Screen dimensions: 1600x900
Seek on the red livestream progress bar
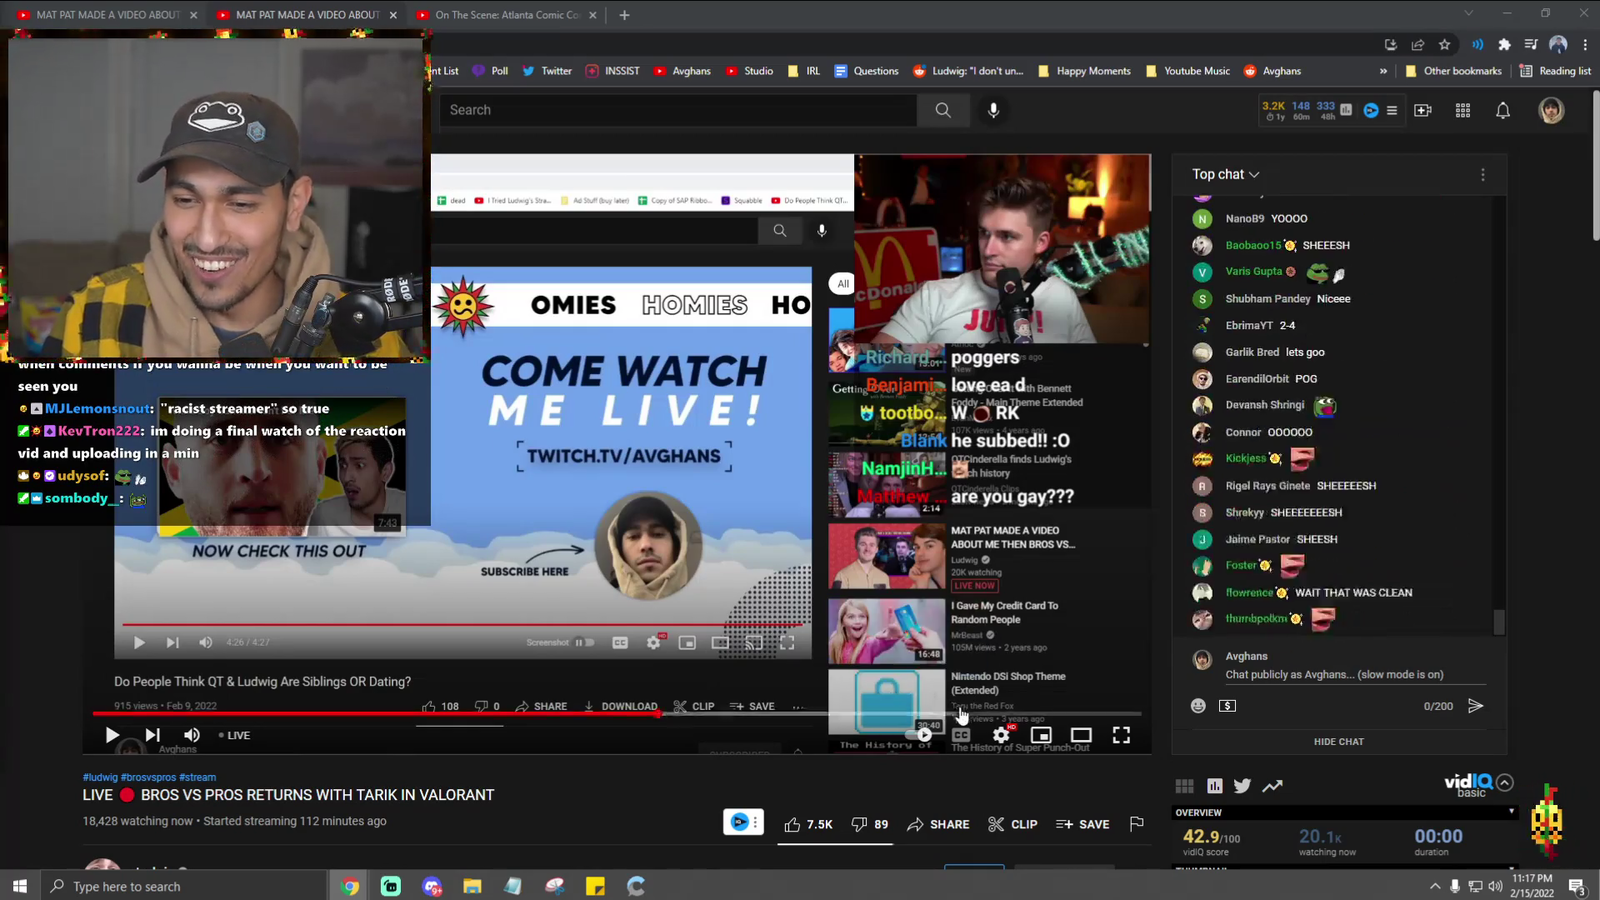tap(617, 713)
